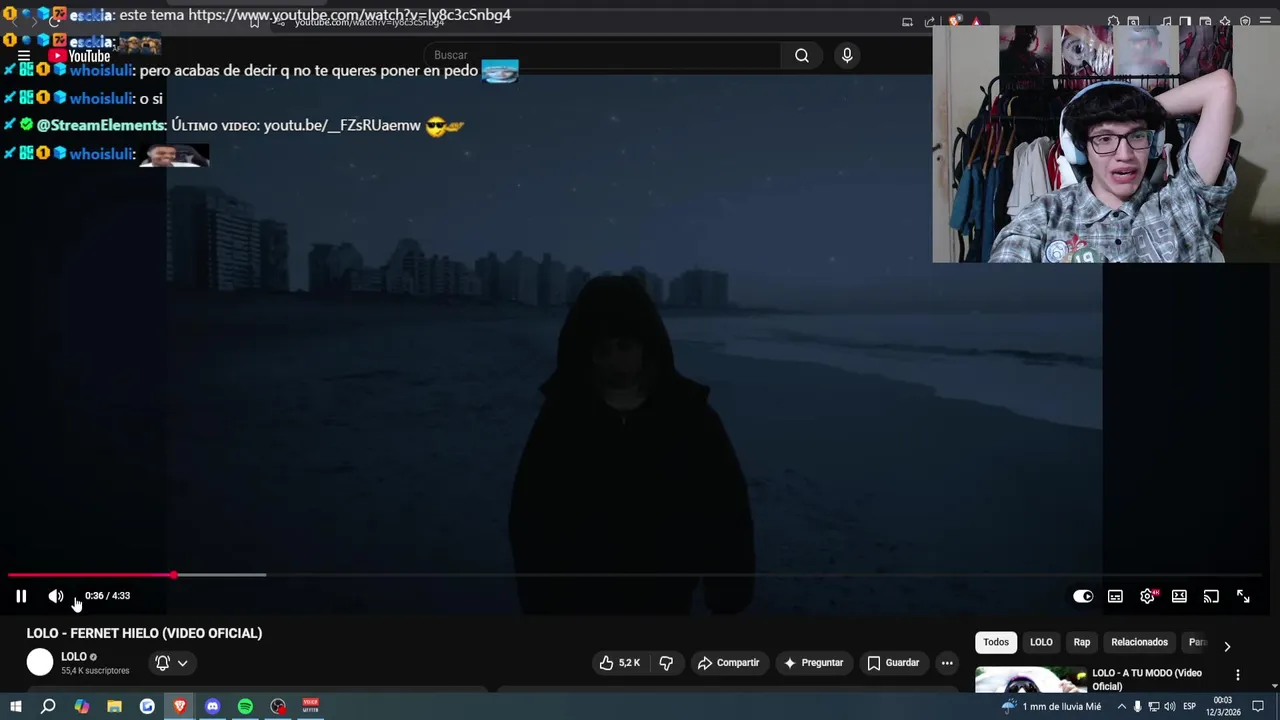Open system volume tray icon

(1170, 707)
